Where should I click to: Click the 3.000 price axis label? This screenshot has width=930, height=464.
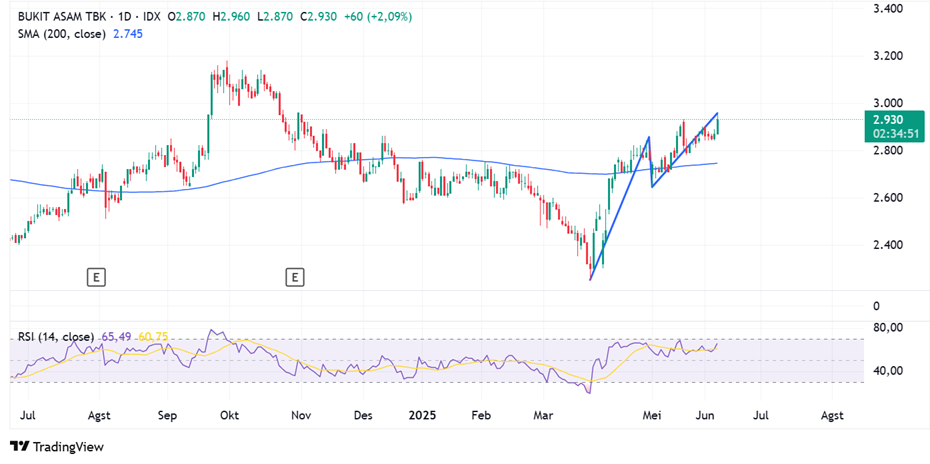pos(887,103)
